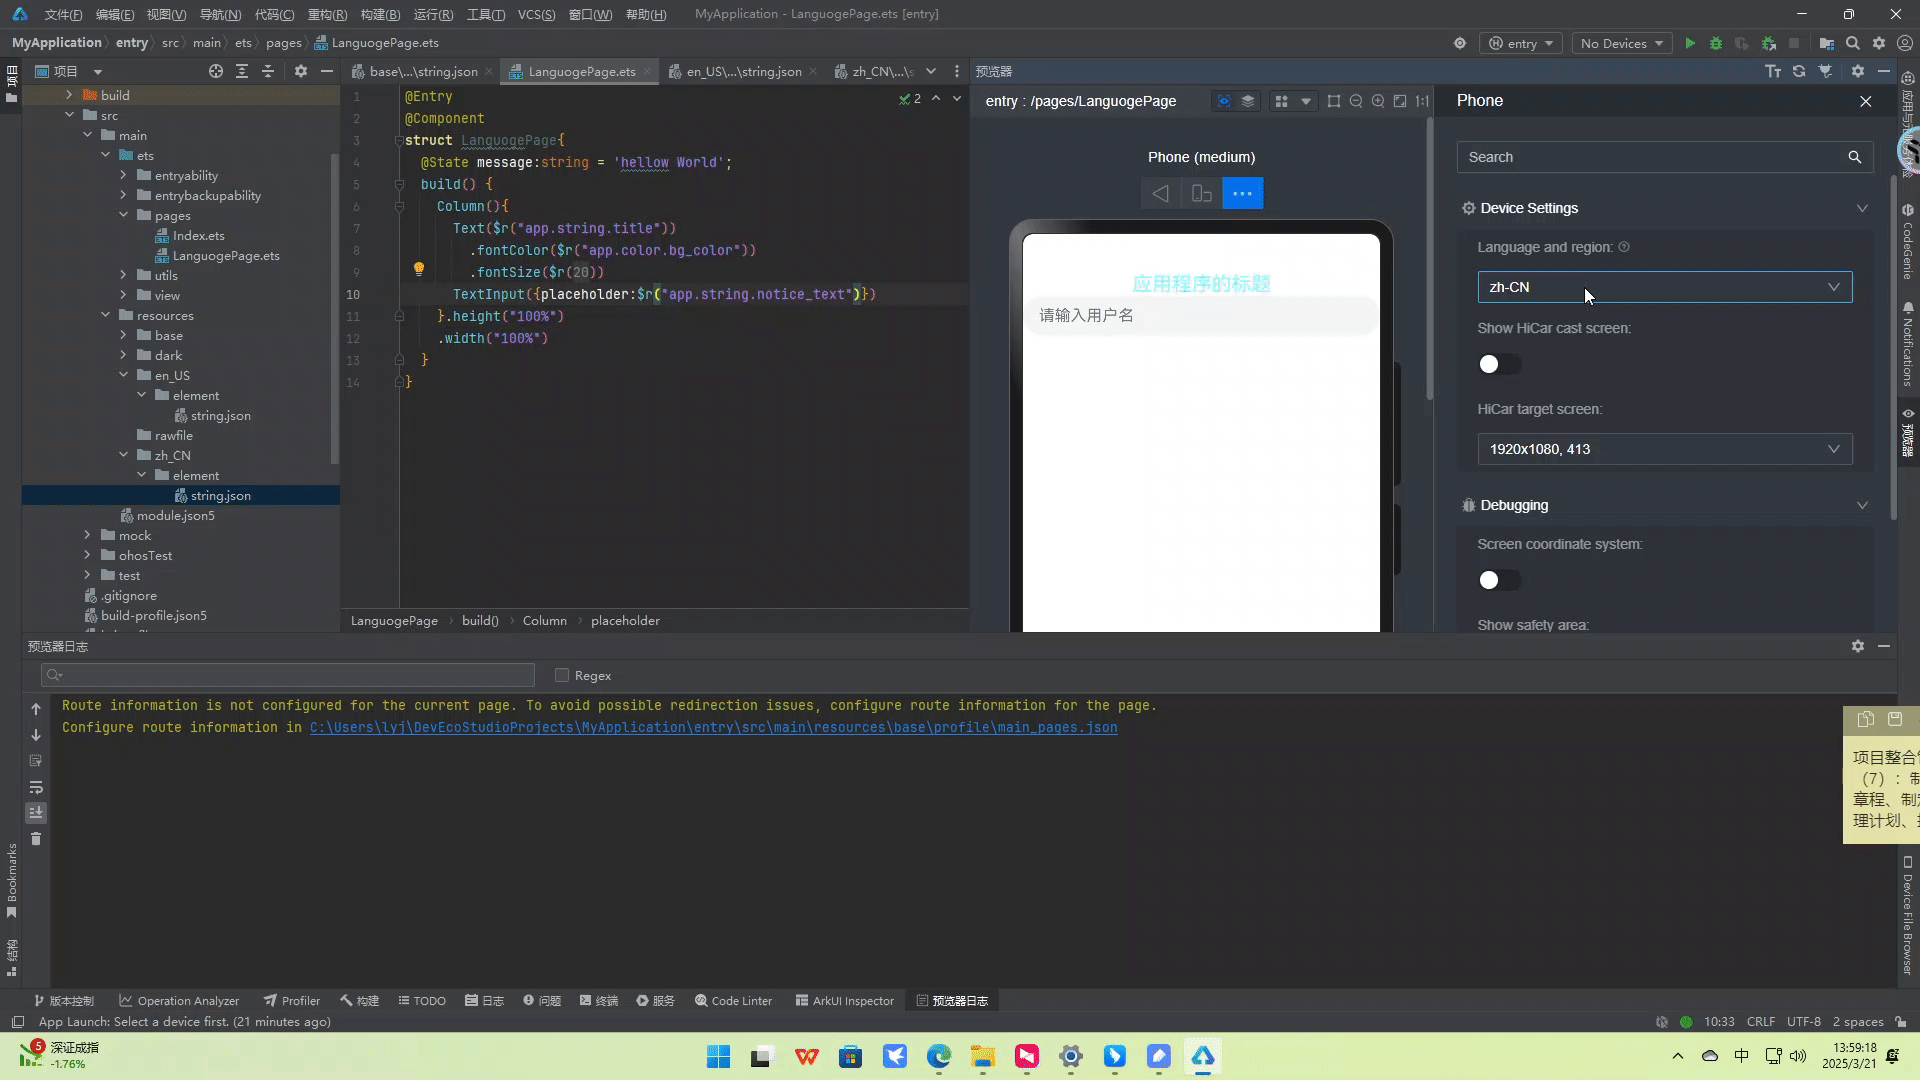Open the main_pages.json path link in the log

point(713,727)
